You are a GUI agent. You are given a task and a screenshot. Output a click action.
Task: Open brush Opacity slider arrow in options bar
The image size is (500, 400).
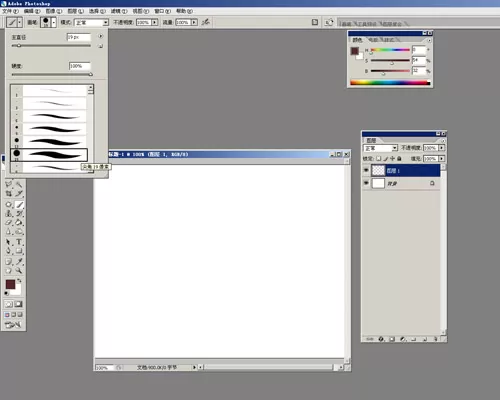[155, 22]
